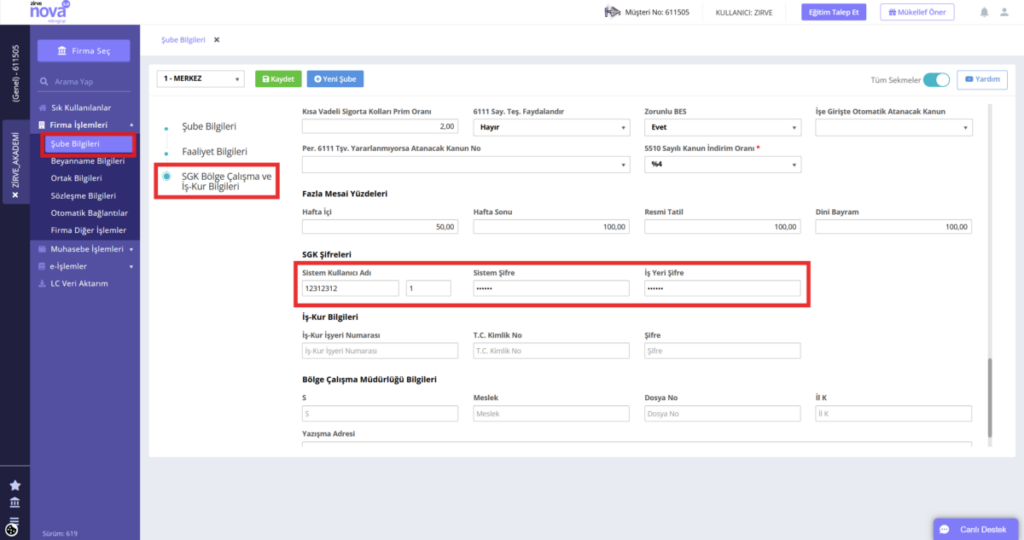
Task: Open the user profile icon
Action: pos(1004,12)
